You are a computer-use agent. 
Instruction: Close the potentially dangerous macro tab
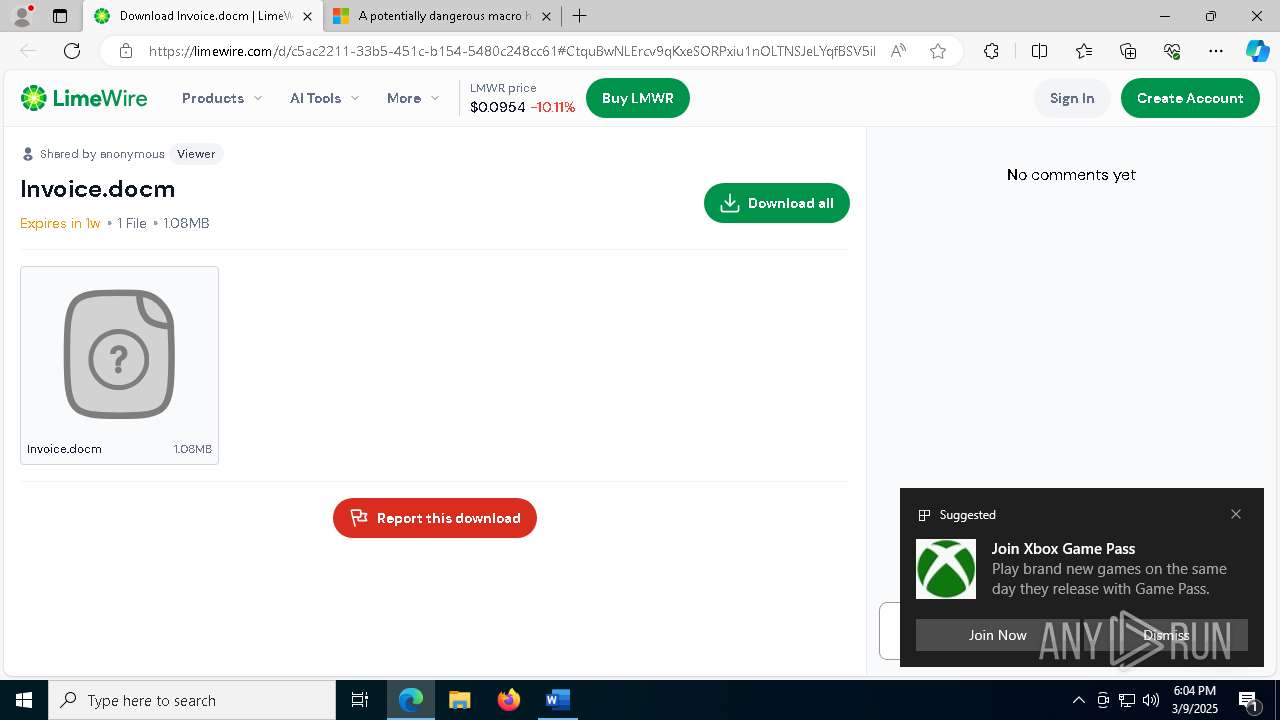click(x=547, y=16)
